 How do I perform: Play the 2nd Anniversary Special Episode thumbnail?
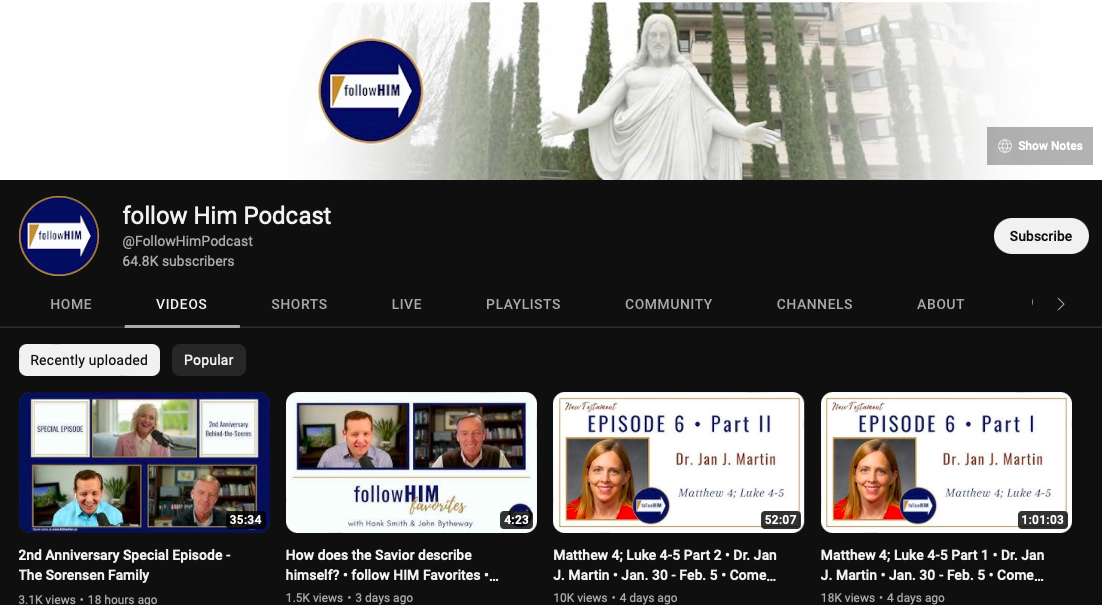point(144,462)
